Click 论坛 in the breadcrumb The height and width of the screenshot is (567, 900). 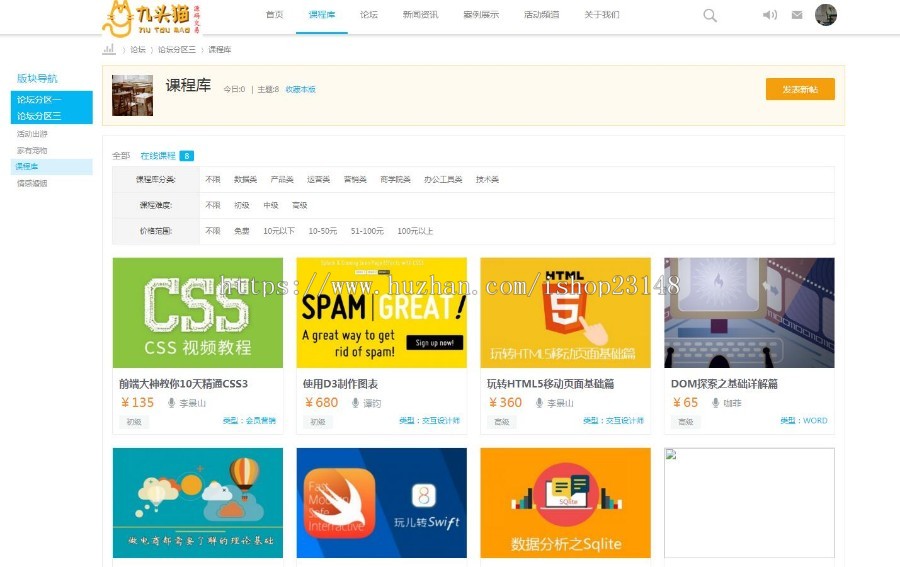coord(138,50)
